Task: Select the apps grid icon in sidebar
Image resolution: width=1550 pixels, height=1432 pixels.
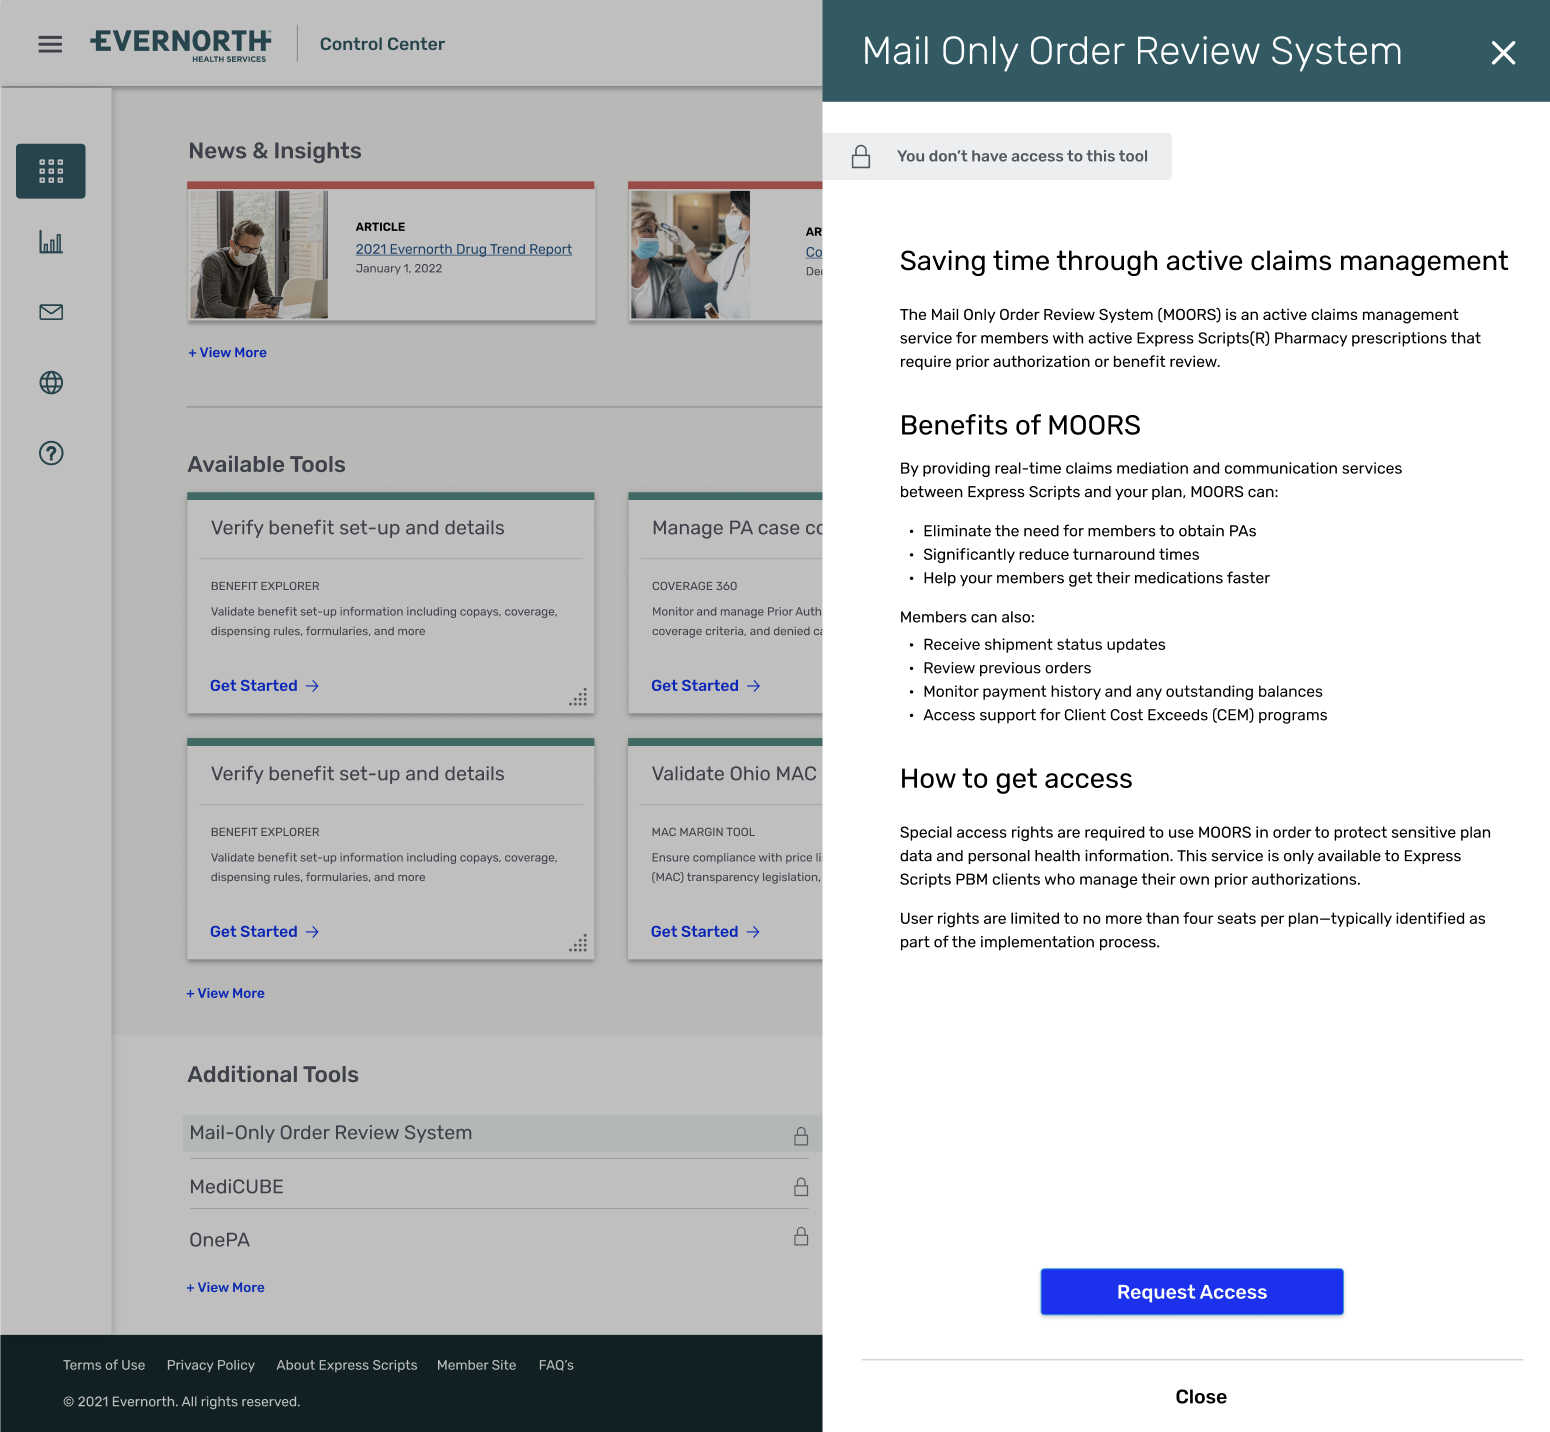Action: click(x=51, y=171)
